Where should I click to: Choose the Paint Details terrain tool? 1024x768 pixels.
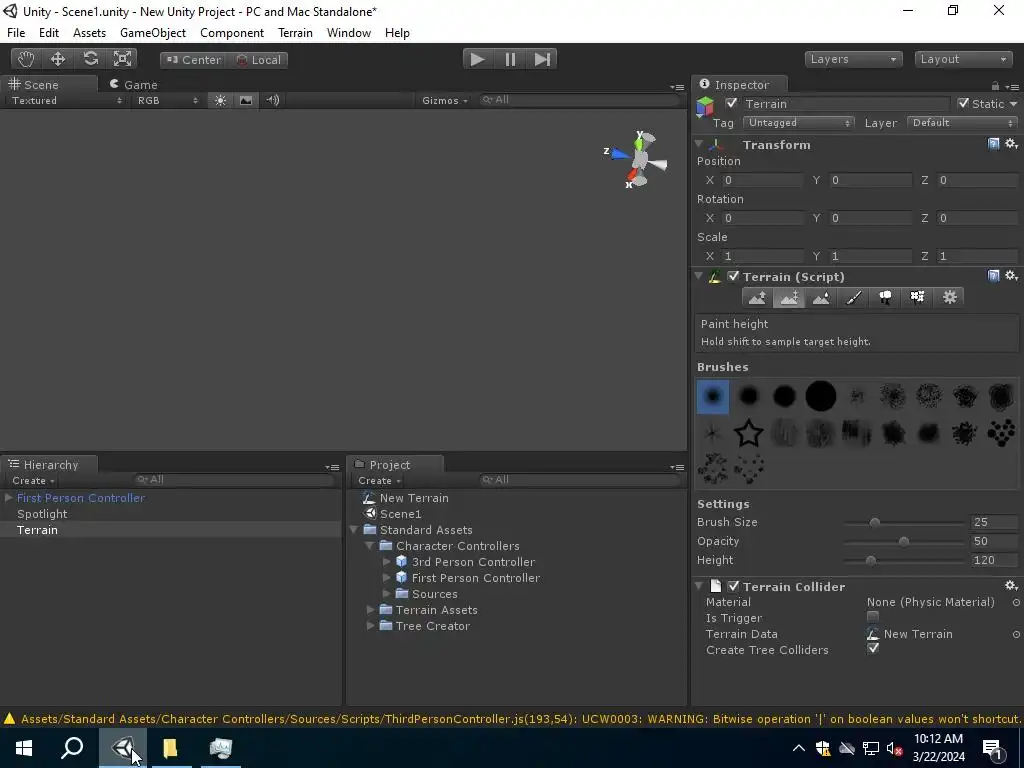917,298
